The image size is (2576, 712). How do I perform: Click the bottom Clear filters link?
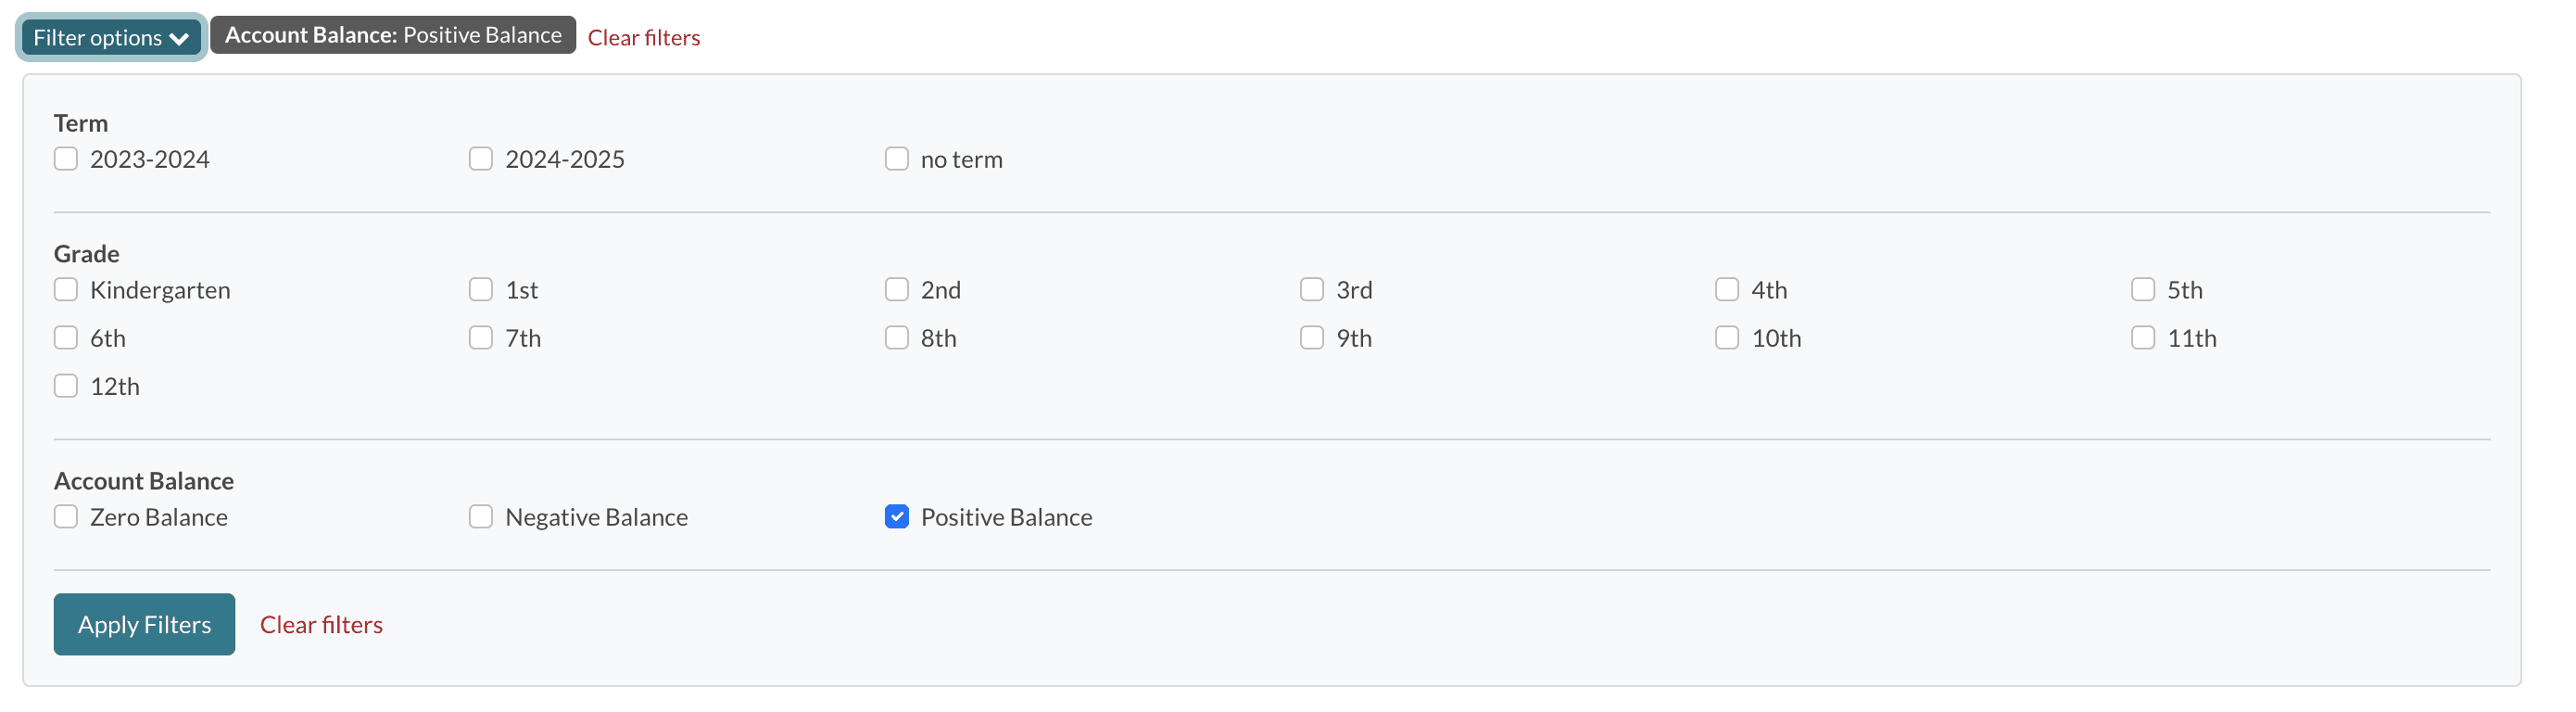pyautogui.click(x=321, y=625)
